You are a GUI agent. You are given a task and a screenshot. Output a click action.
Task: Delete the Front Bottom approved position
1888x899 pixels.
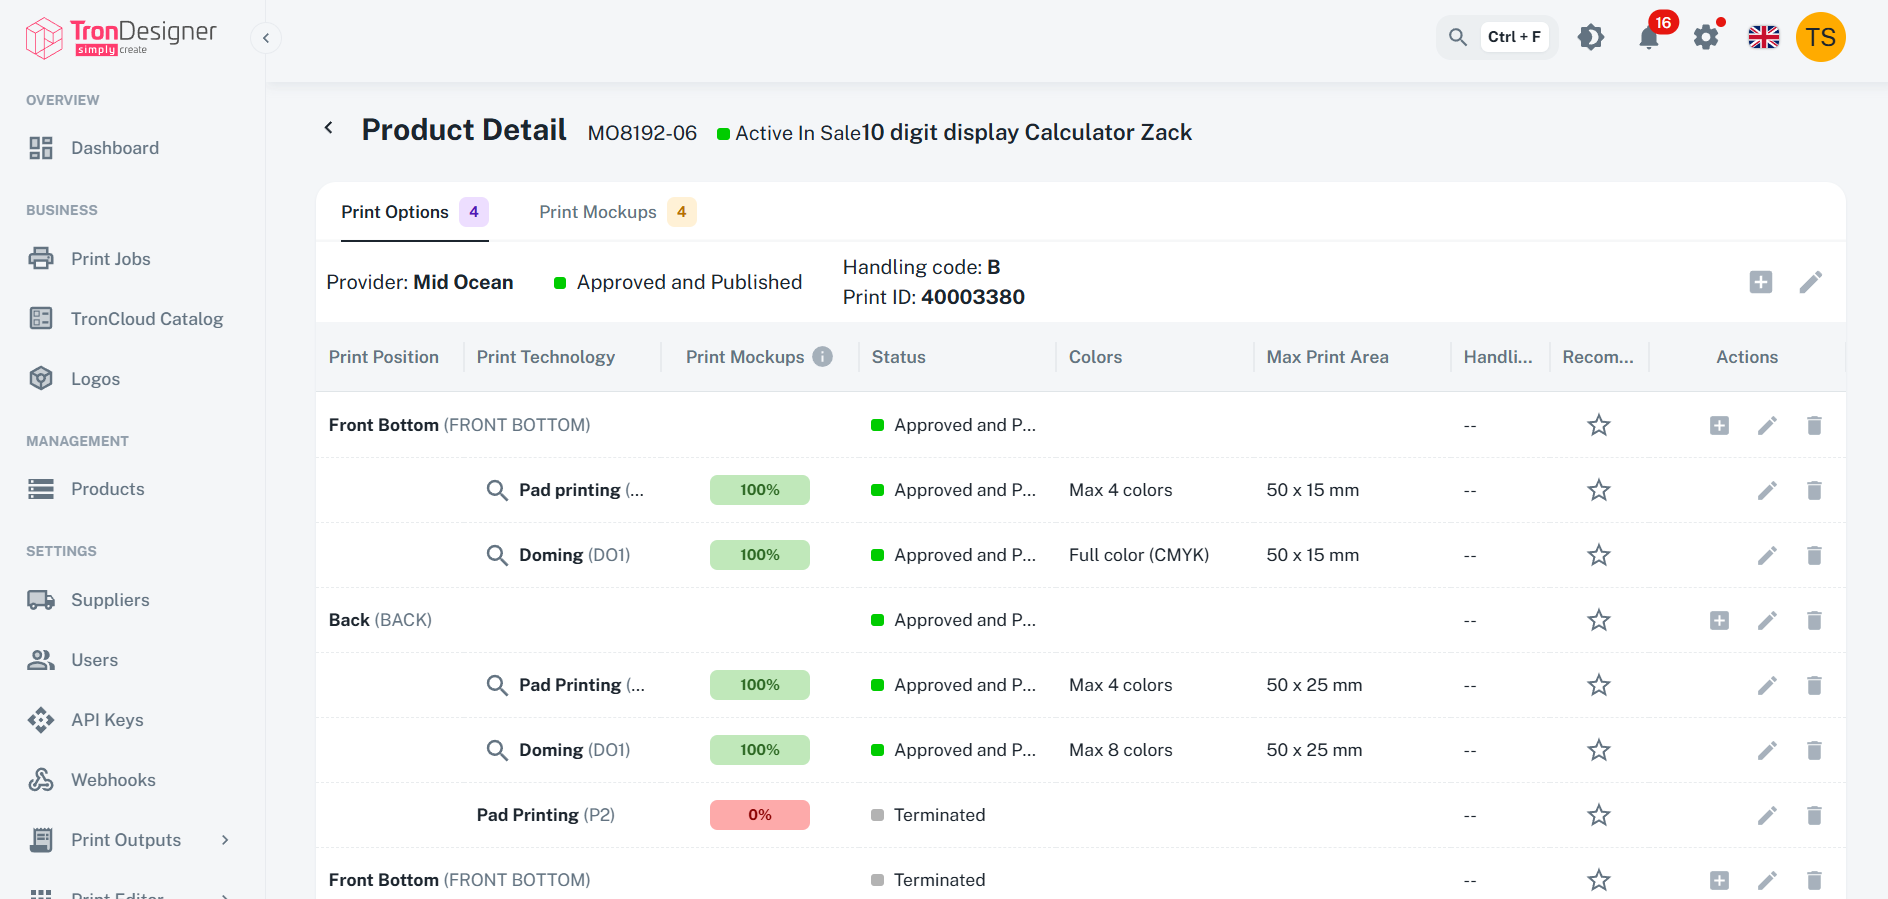(x=1814, y=425)
